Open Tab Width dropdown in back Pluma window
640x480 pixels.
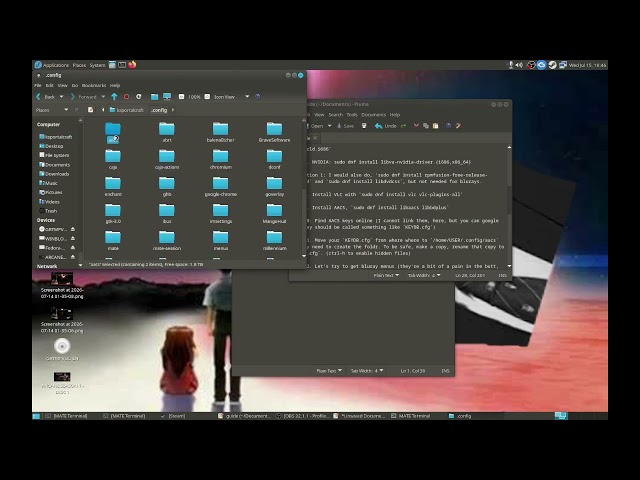[367, 371]
